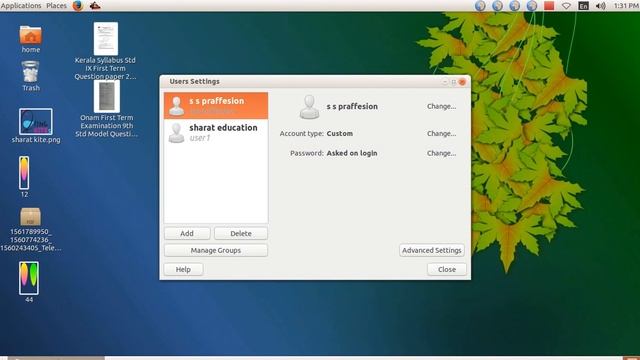Viewport: 640px width, 360px height.
Task: Click the Users Settings title bar
Action: click(315, 82)
